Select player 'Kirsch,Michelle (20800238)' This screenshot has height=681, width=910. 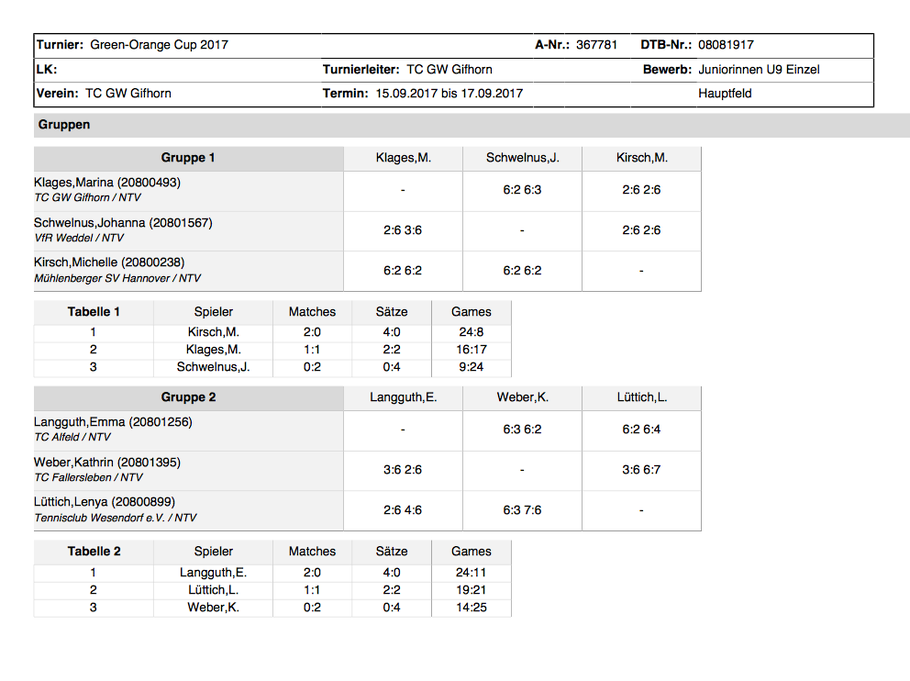pyautogui.click(x=109, y=262)
